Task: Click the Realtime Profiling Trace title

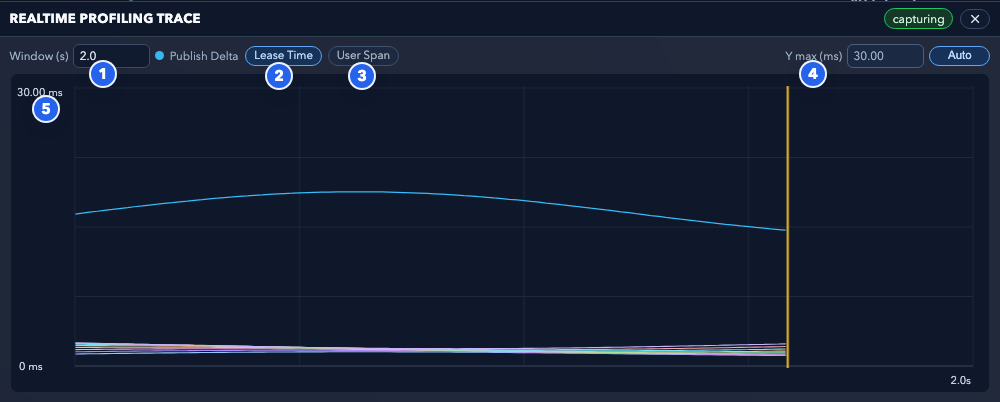Action: click(x=105, y=19)
